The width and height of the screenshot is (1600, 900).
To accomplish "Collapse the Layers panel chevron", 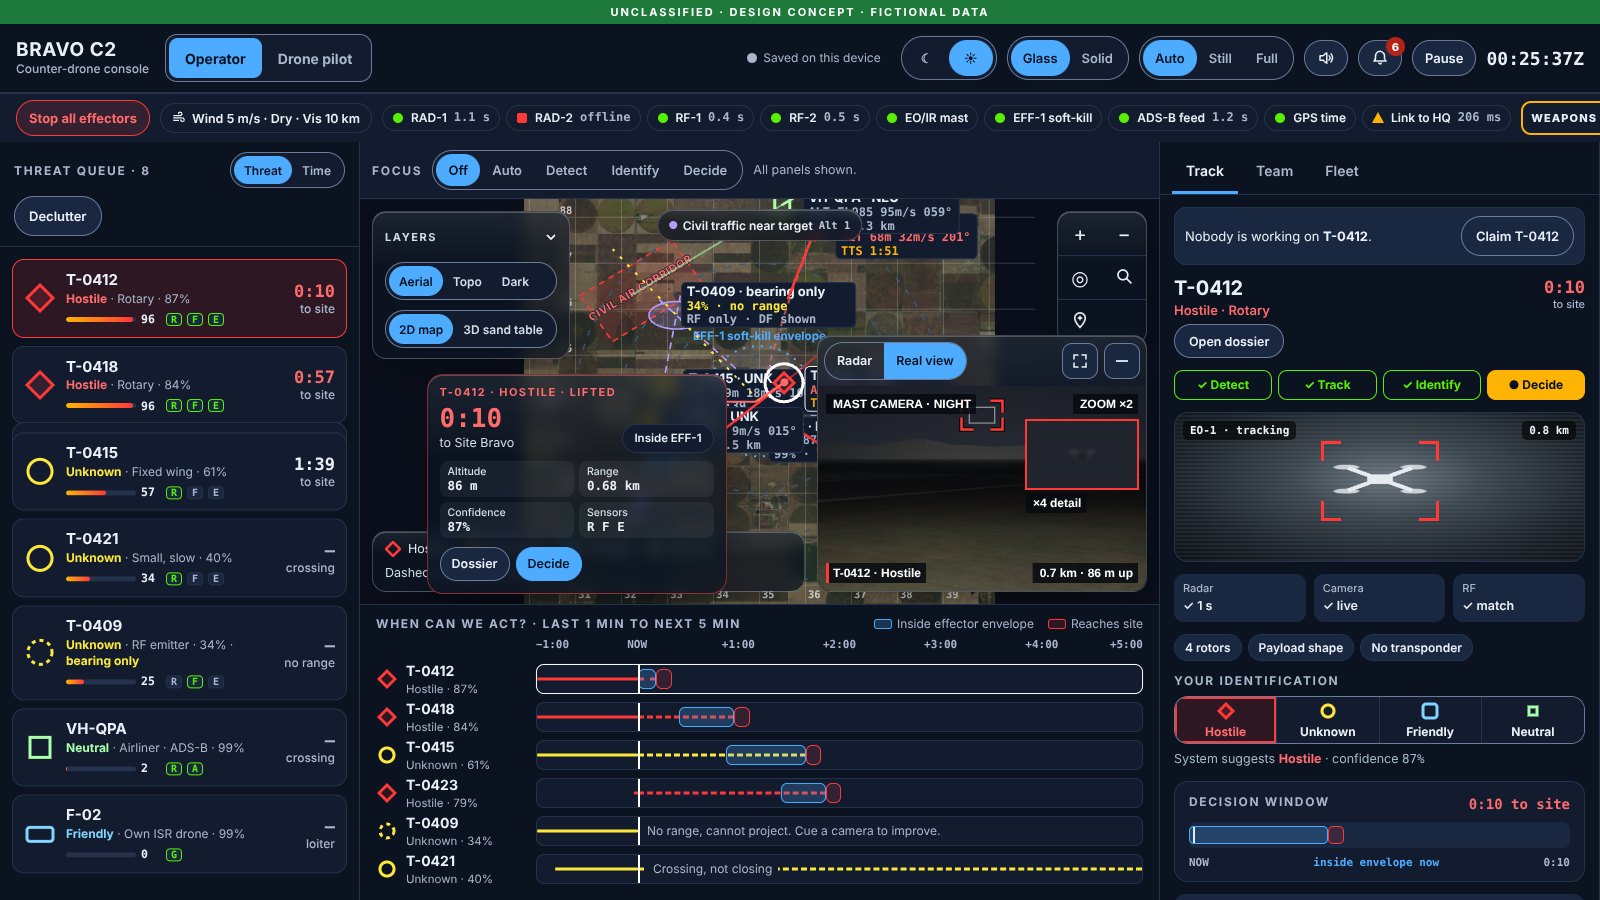I will click(x=550, y=237).
